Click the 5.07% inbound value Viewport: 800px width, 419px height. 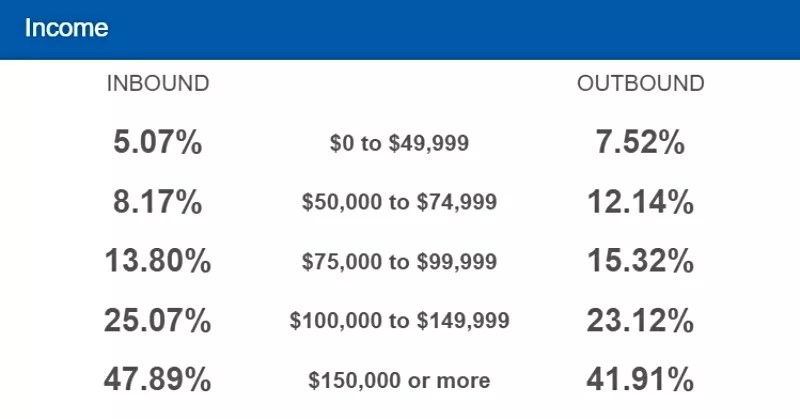point(158,143)
